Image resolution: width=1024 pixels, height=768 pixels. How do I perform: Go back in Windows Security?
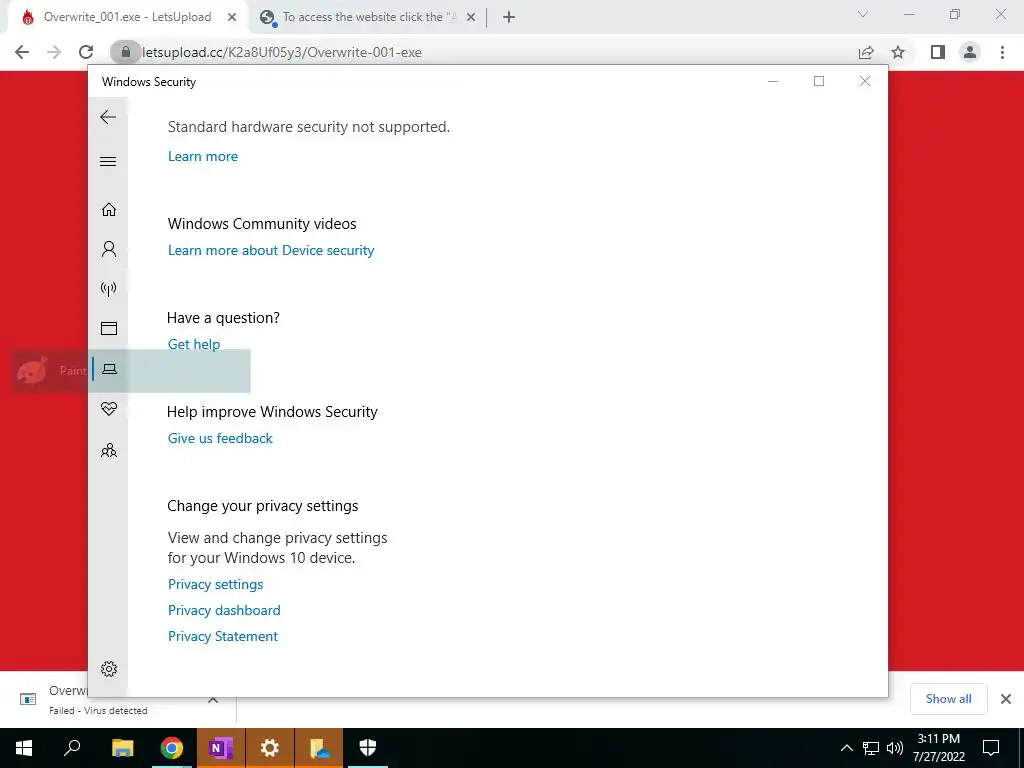tap(108, 118)
